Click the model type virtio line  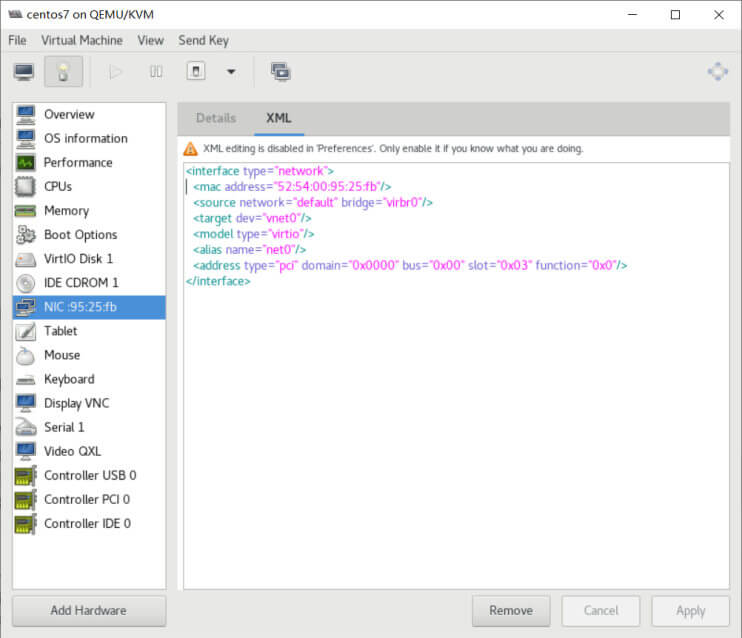point(254,234)
